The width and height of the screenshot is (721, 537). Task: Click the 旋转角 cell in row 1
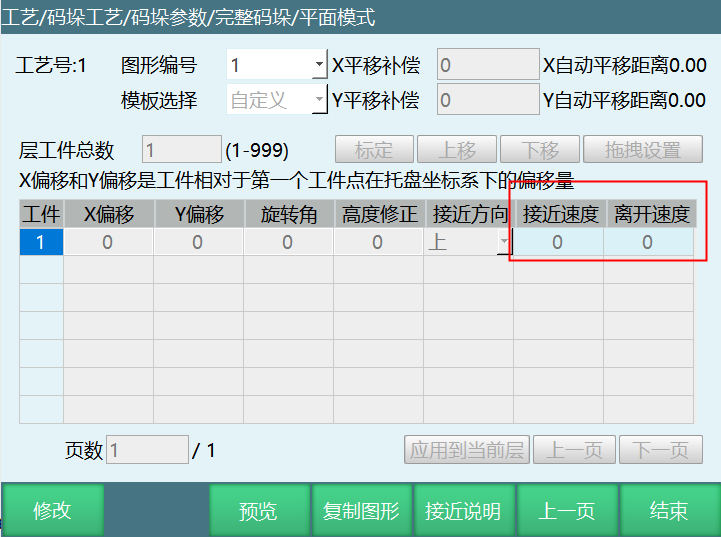tap(287, 242)
